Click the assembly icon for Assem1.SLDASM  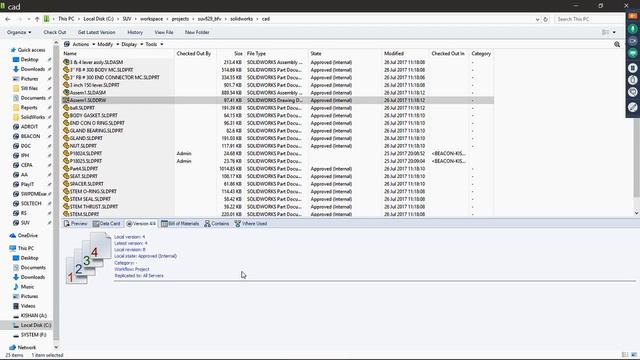[66, 93]
